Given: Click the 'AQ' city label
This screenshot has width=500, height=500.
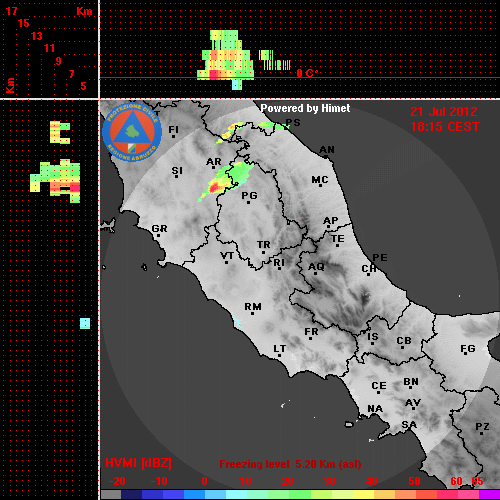Looking at the screenshot, I should (316, 267).
